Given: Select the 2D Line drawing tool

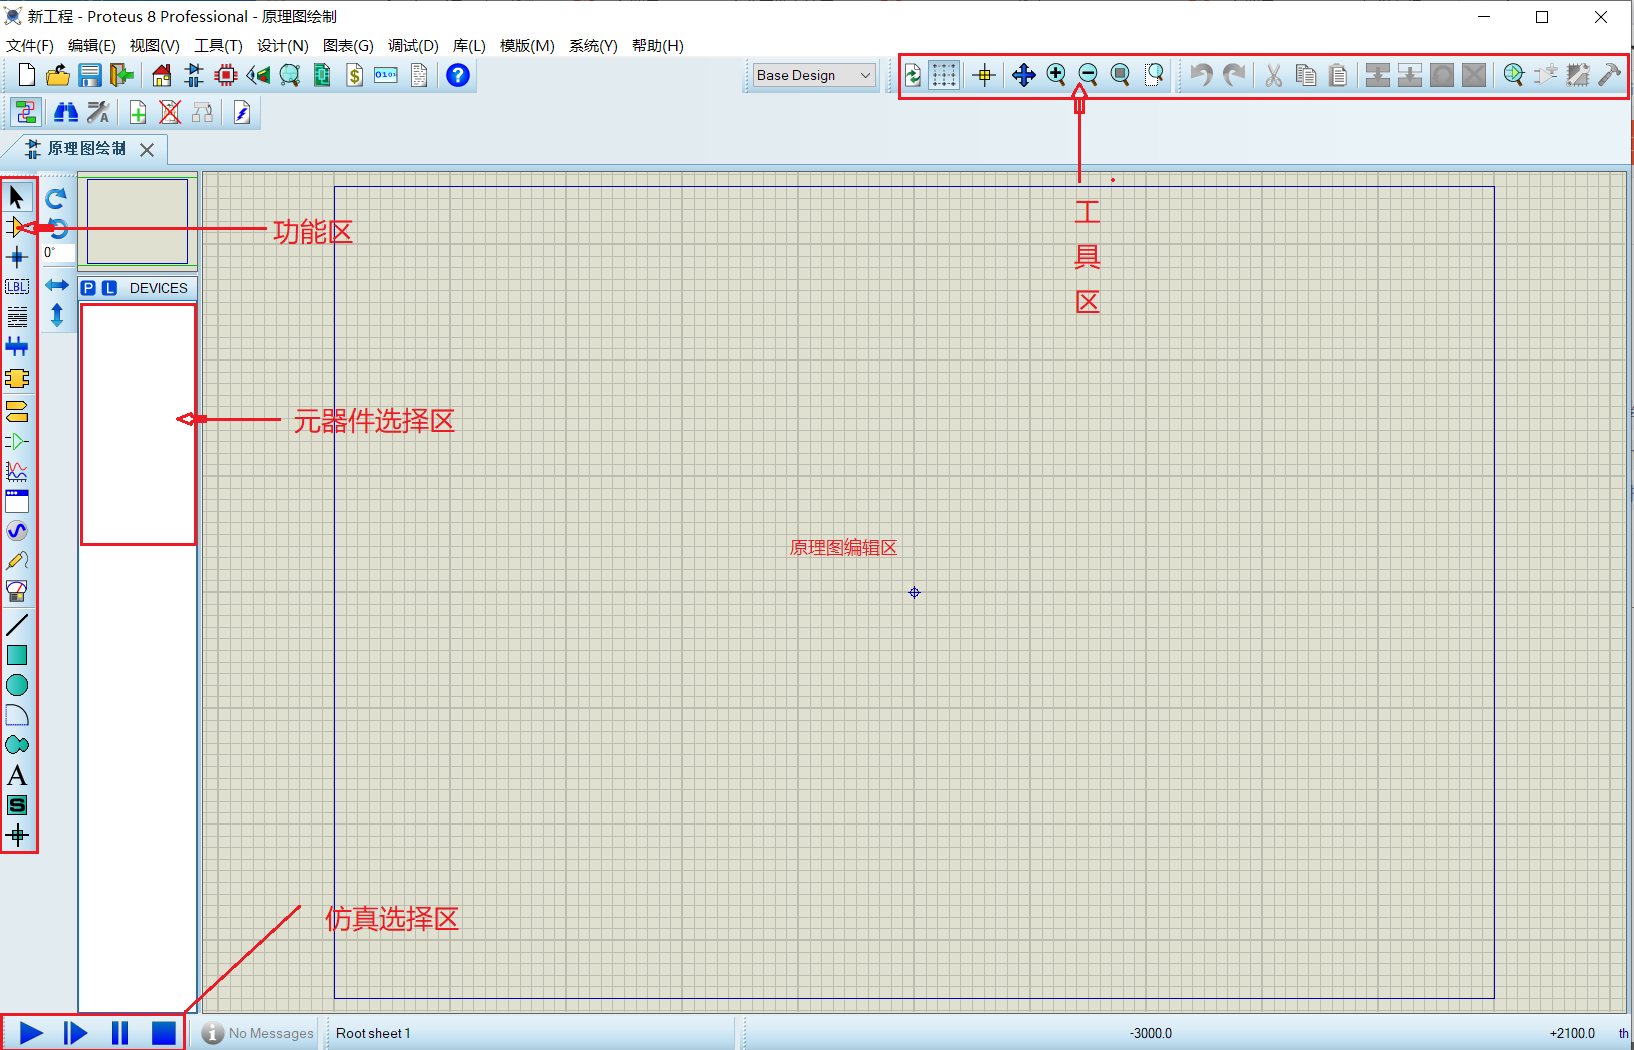Looking at the screenshot, I should 17,625.
